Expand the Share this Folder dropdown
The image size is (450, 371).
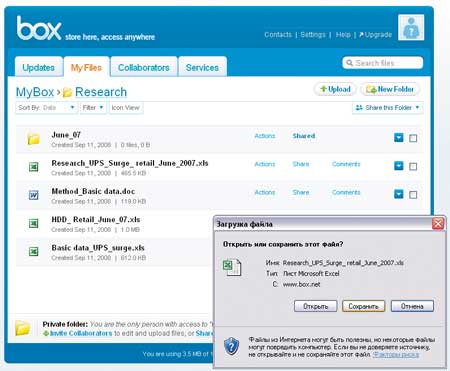click(388, 108)
